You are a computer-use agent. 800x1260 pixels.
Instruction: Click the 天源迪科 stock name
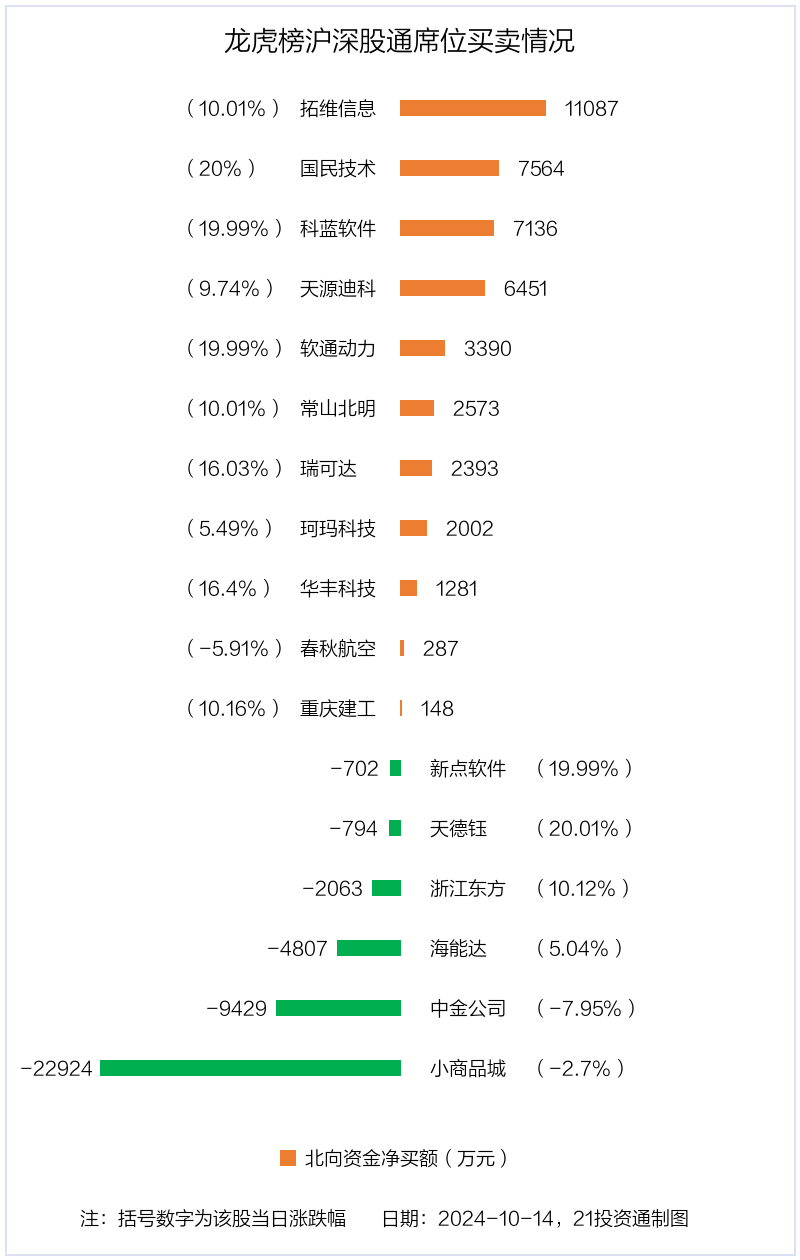point(338,288)
